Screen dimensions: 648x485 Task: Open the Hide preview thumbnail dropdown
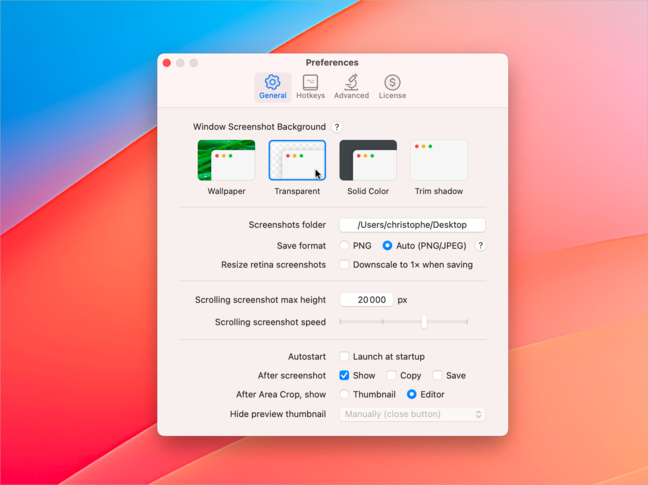(412, 414)
